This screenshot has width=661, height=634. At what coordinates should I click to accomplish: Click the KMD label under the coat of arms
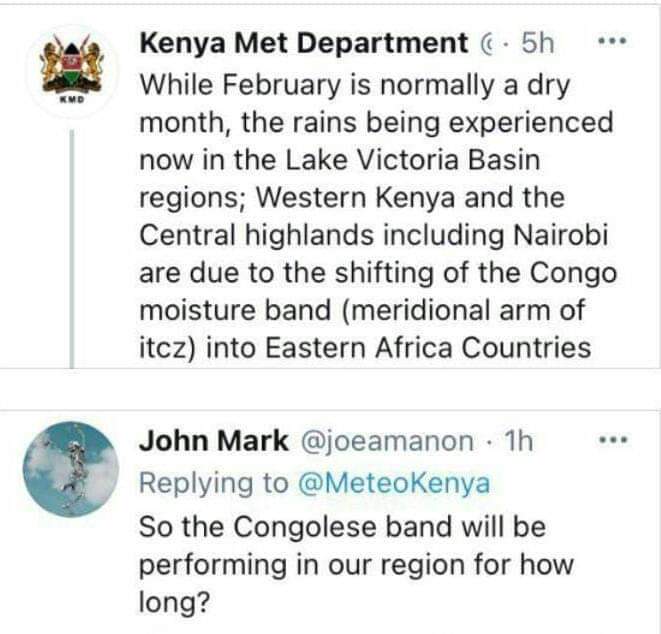(70, 100)
